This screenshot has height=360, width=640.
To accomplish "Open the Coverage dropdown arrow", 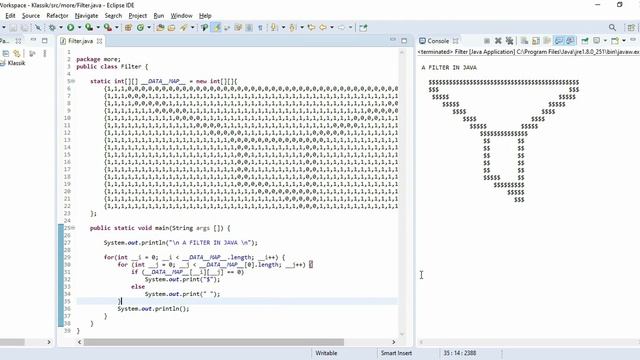I will pyautogui.click(x=98, y=28).
